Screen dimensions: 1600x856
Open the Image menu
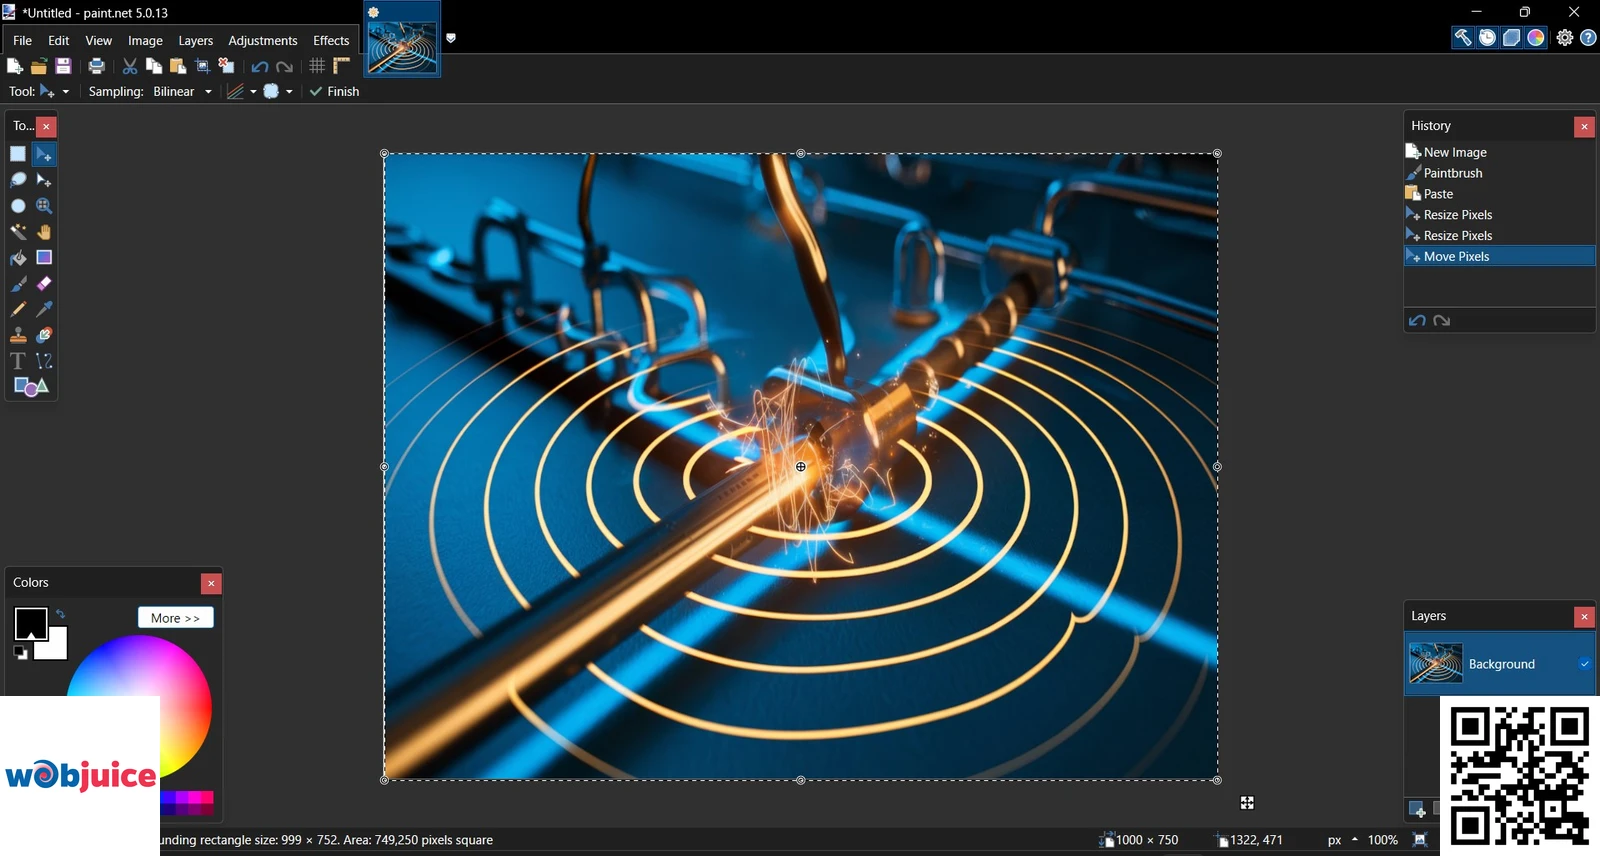point(145,41)
